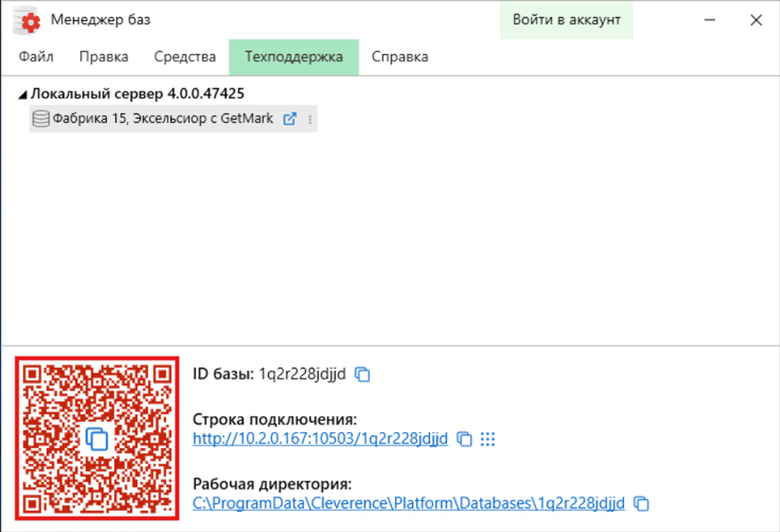Copy the ID базы value
780x532 pixels.
click(362, 374)
